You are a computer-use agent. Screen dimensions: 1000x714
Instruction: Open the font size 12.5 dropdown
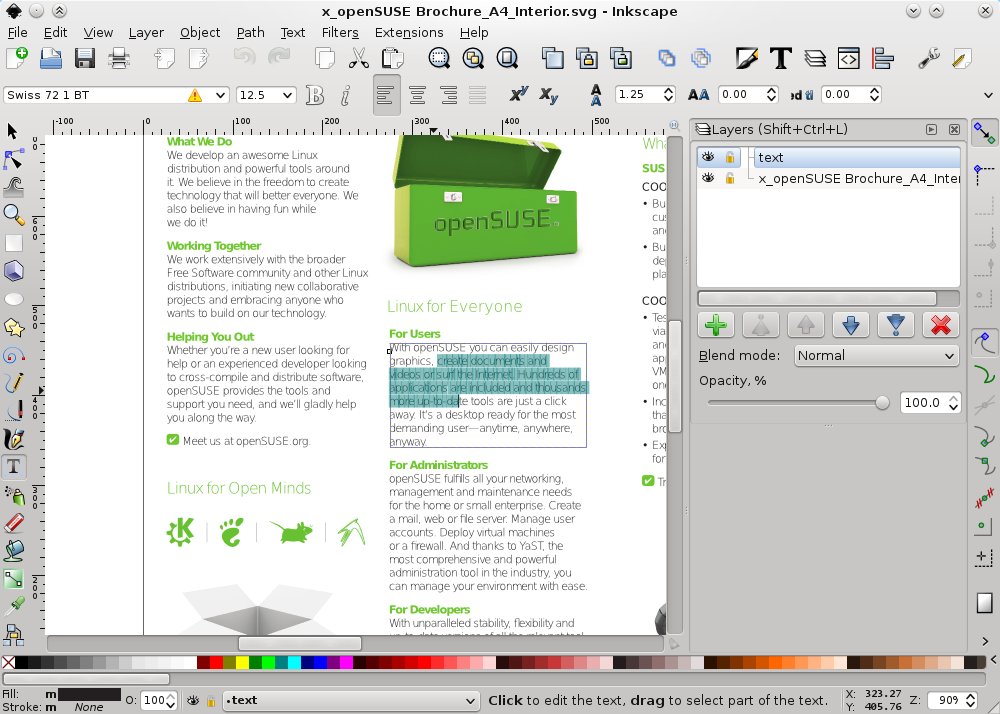(288, 95)
